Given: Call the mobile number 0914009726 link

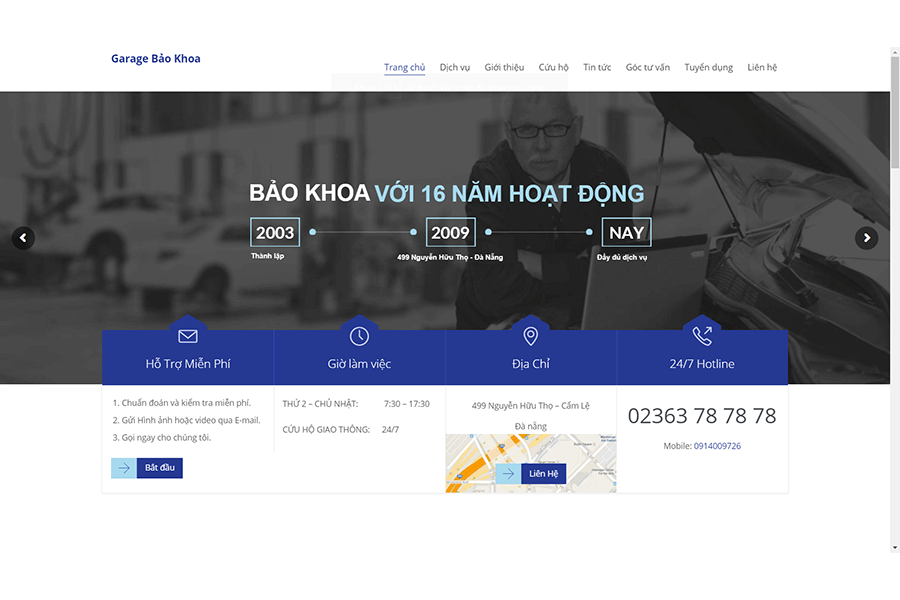Looking at the screenshot, I should pyautogui.click(x=717, y=446).
